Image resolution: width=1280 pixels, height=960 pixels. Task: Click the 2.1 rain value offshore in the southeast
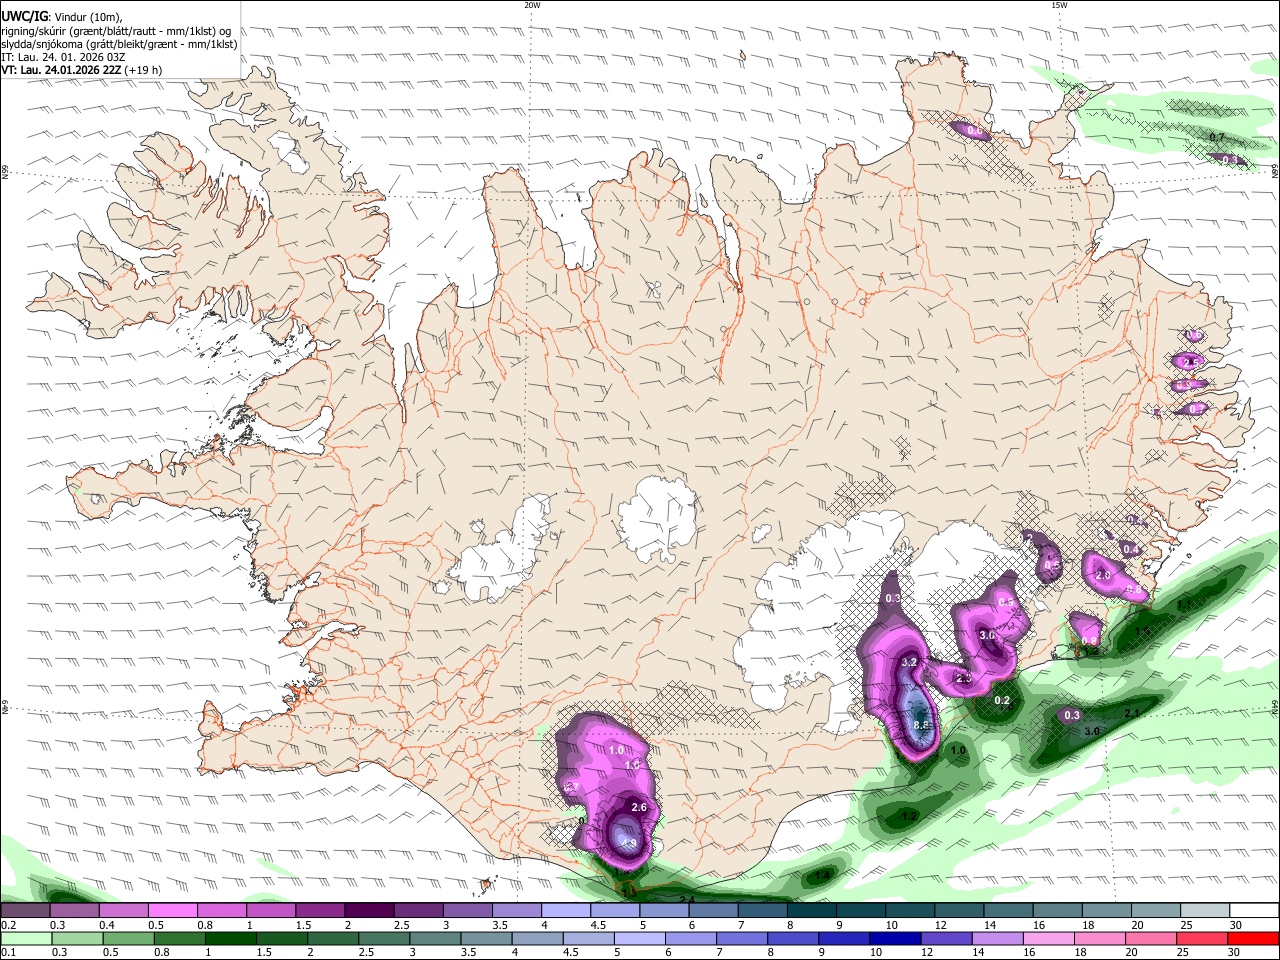1132,713
